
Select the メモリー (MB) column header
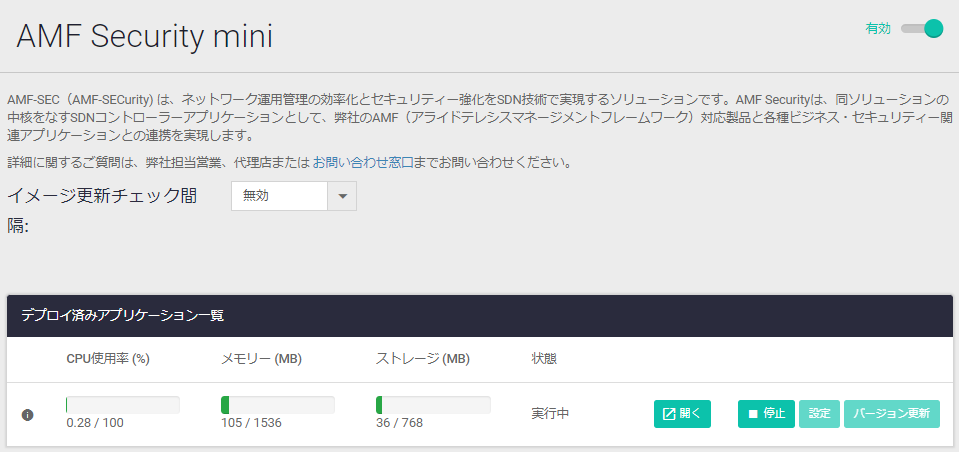tap(261, 359)
